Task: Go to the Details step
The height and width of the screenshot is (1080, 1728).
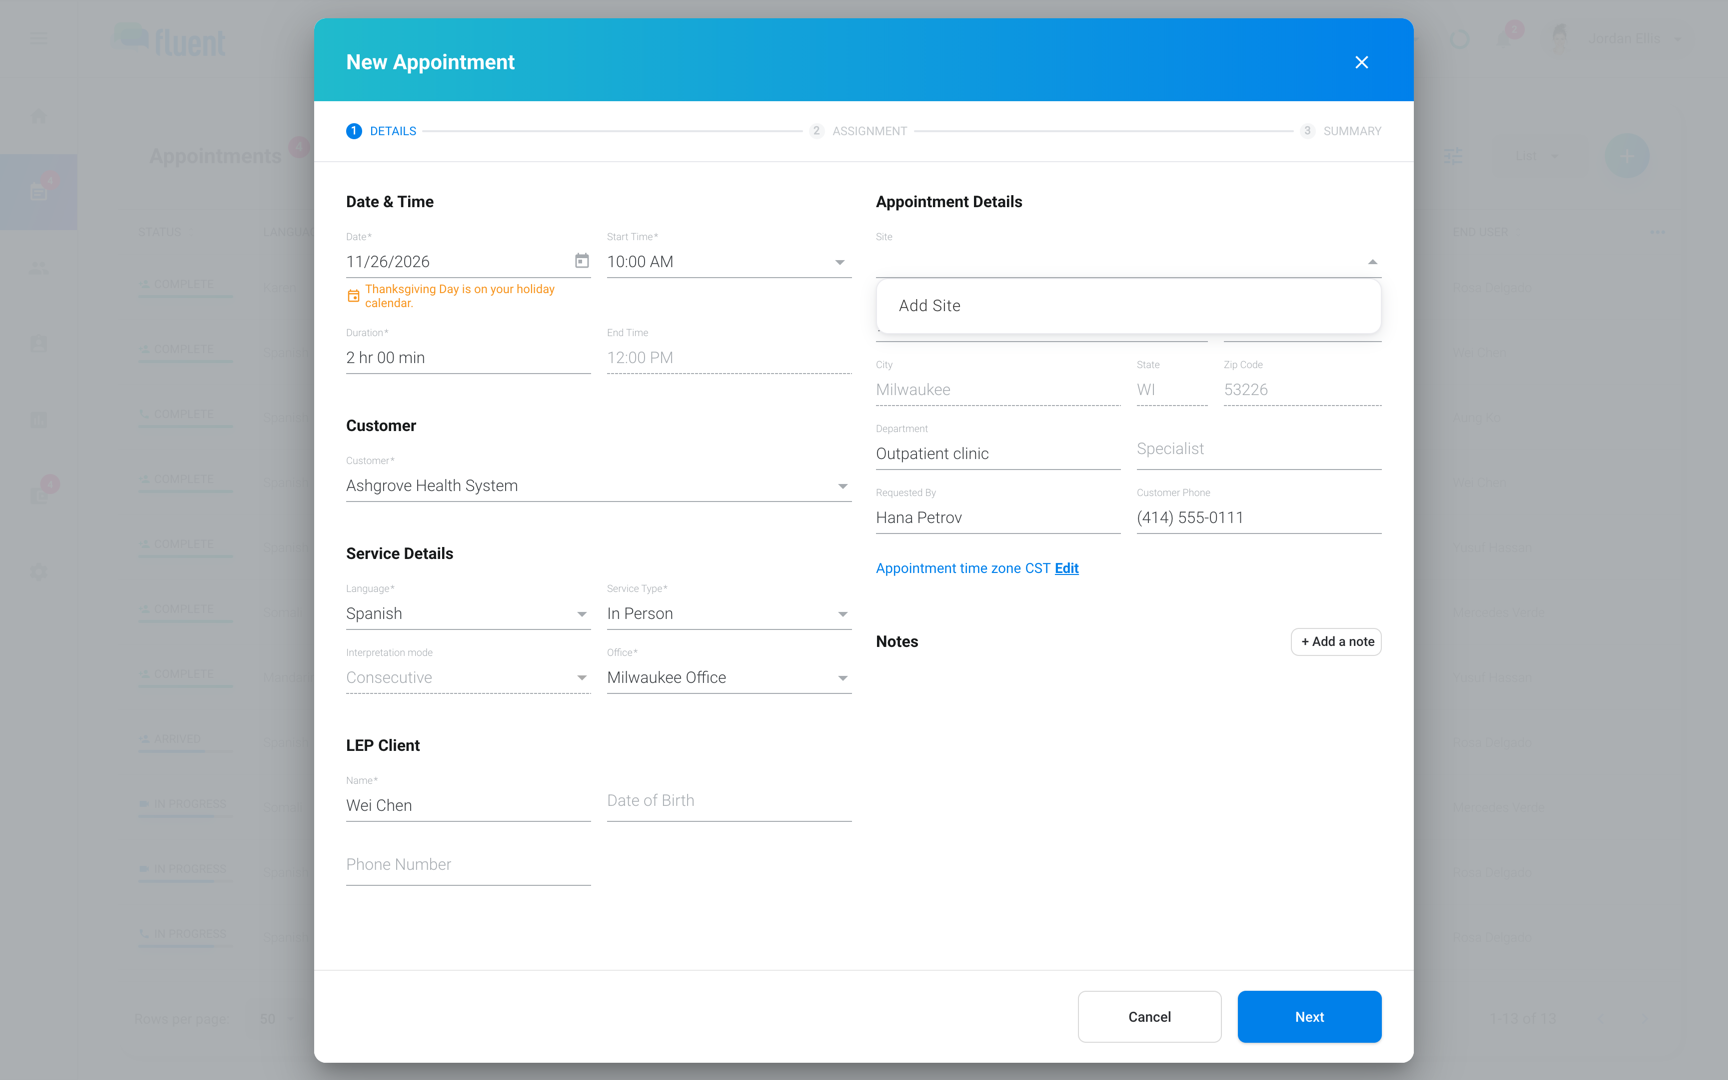Action: point(381,131)
